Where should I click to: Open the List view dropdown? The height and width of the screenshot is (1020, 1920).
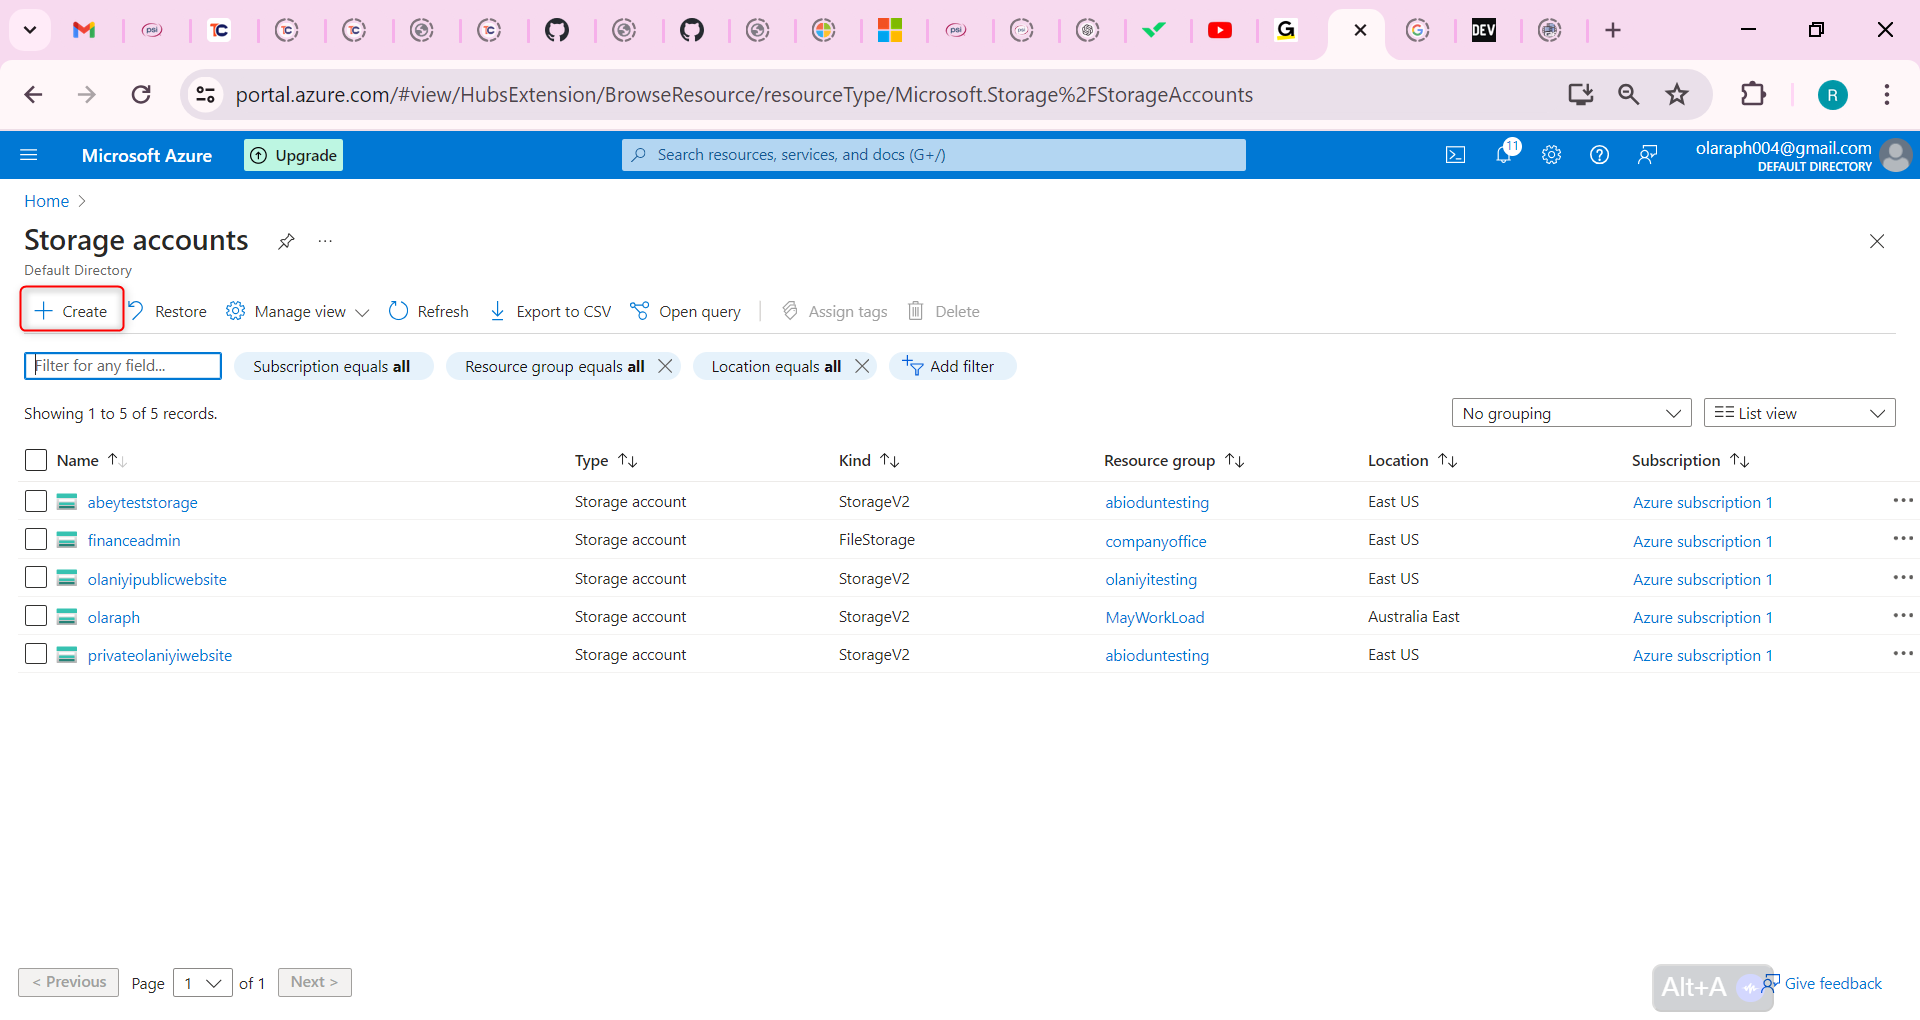coord(1798,413)
